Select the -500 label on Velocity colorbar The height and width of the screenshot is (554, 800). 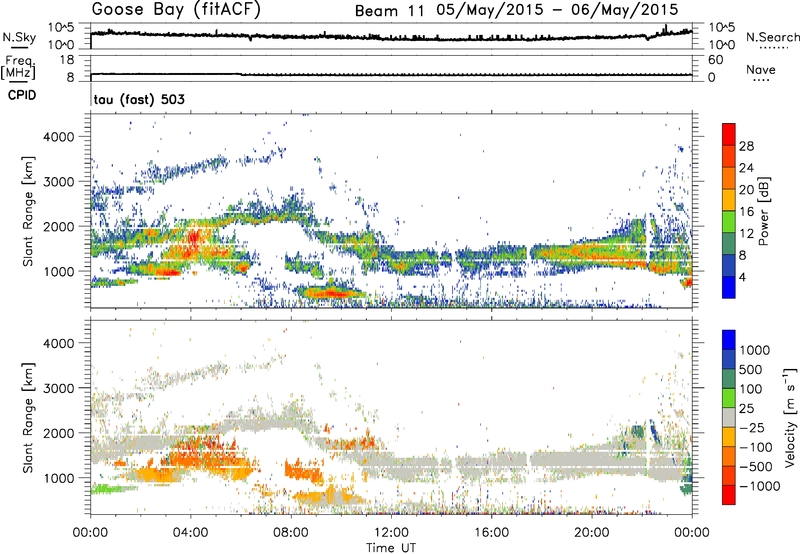pos(758,466)
